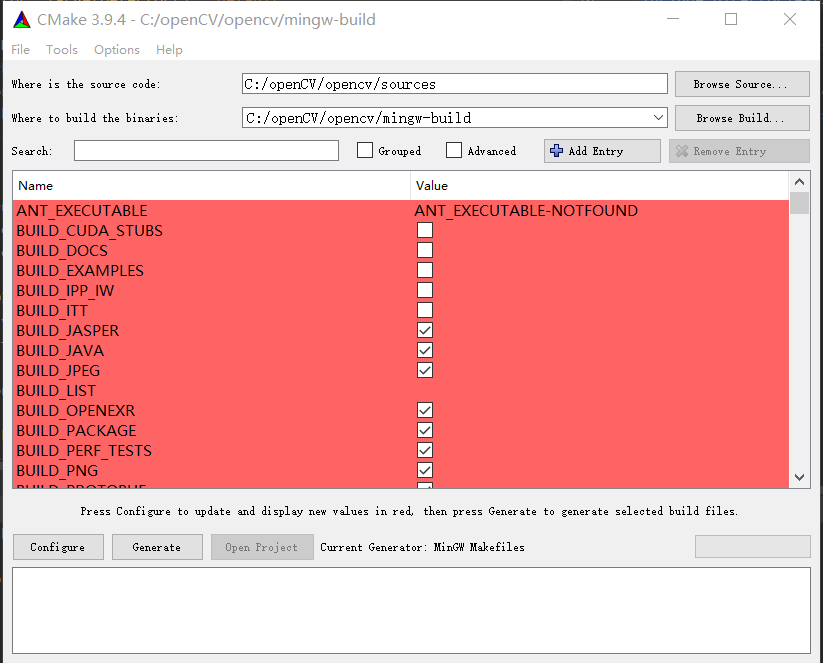
Task: Select the BUILD_IPP_IW entry name
Action: point(65,290)
